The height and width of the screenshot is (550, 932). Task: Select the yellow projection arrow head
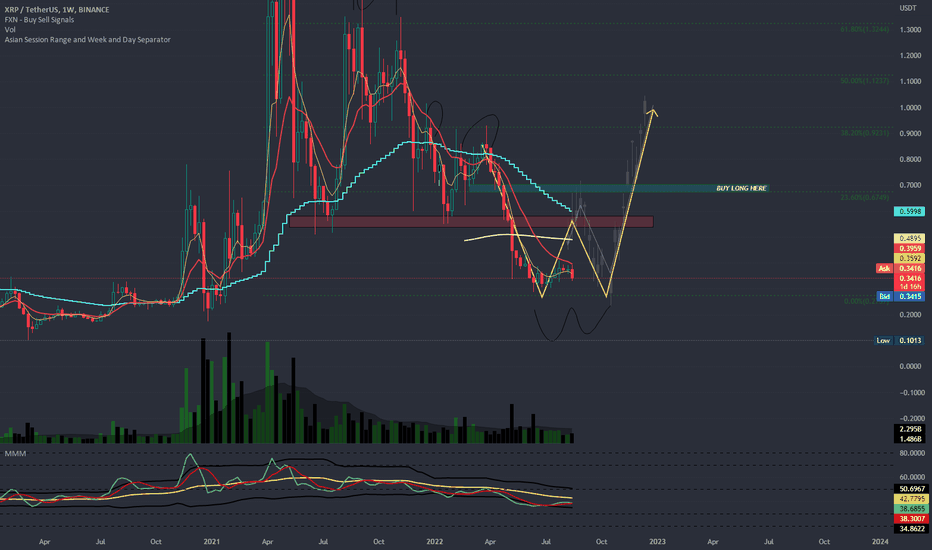coord(654,111)
